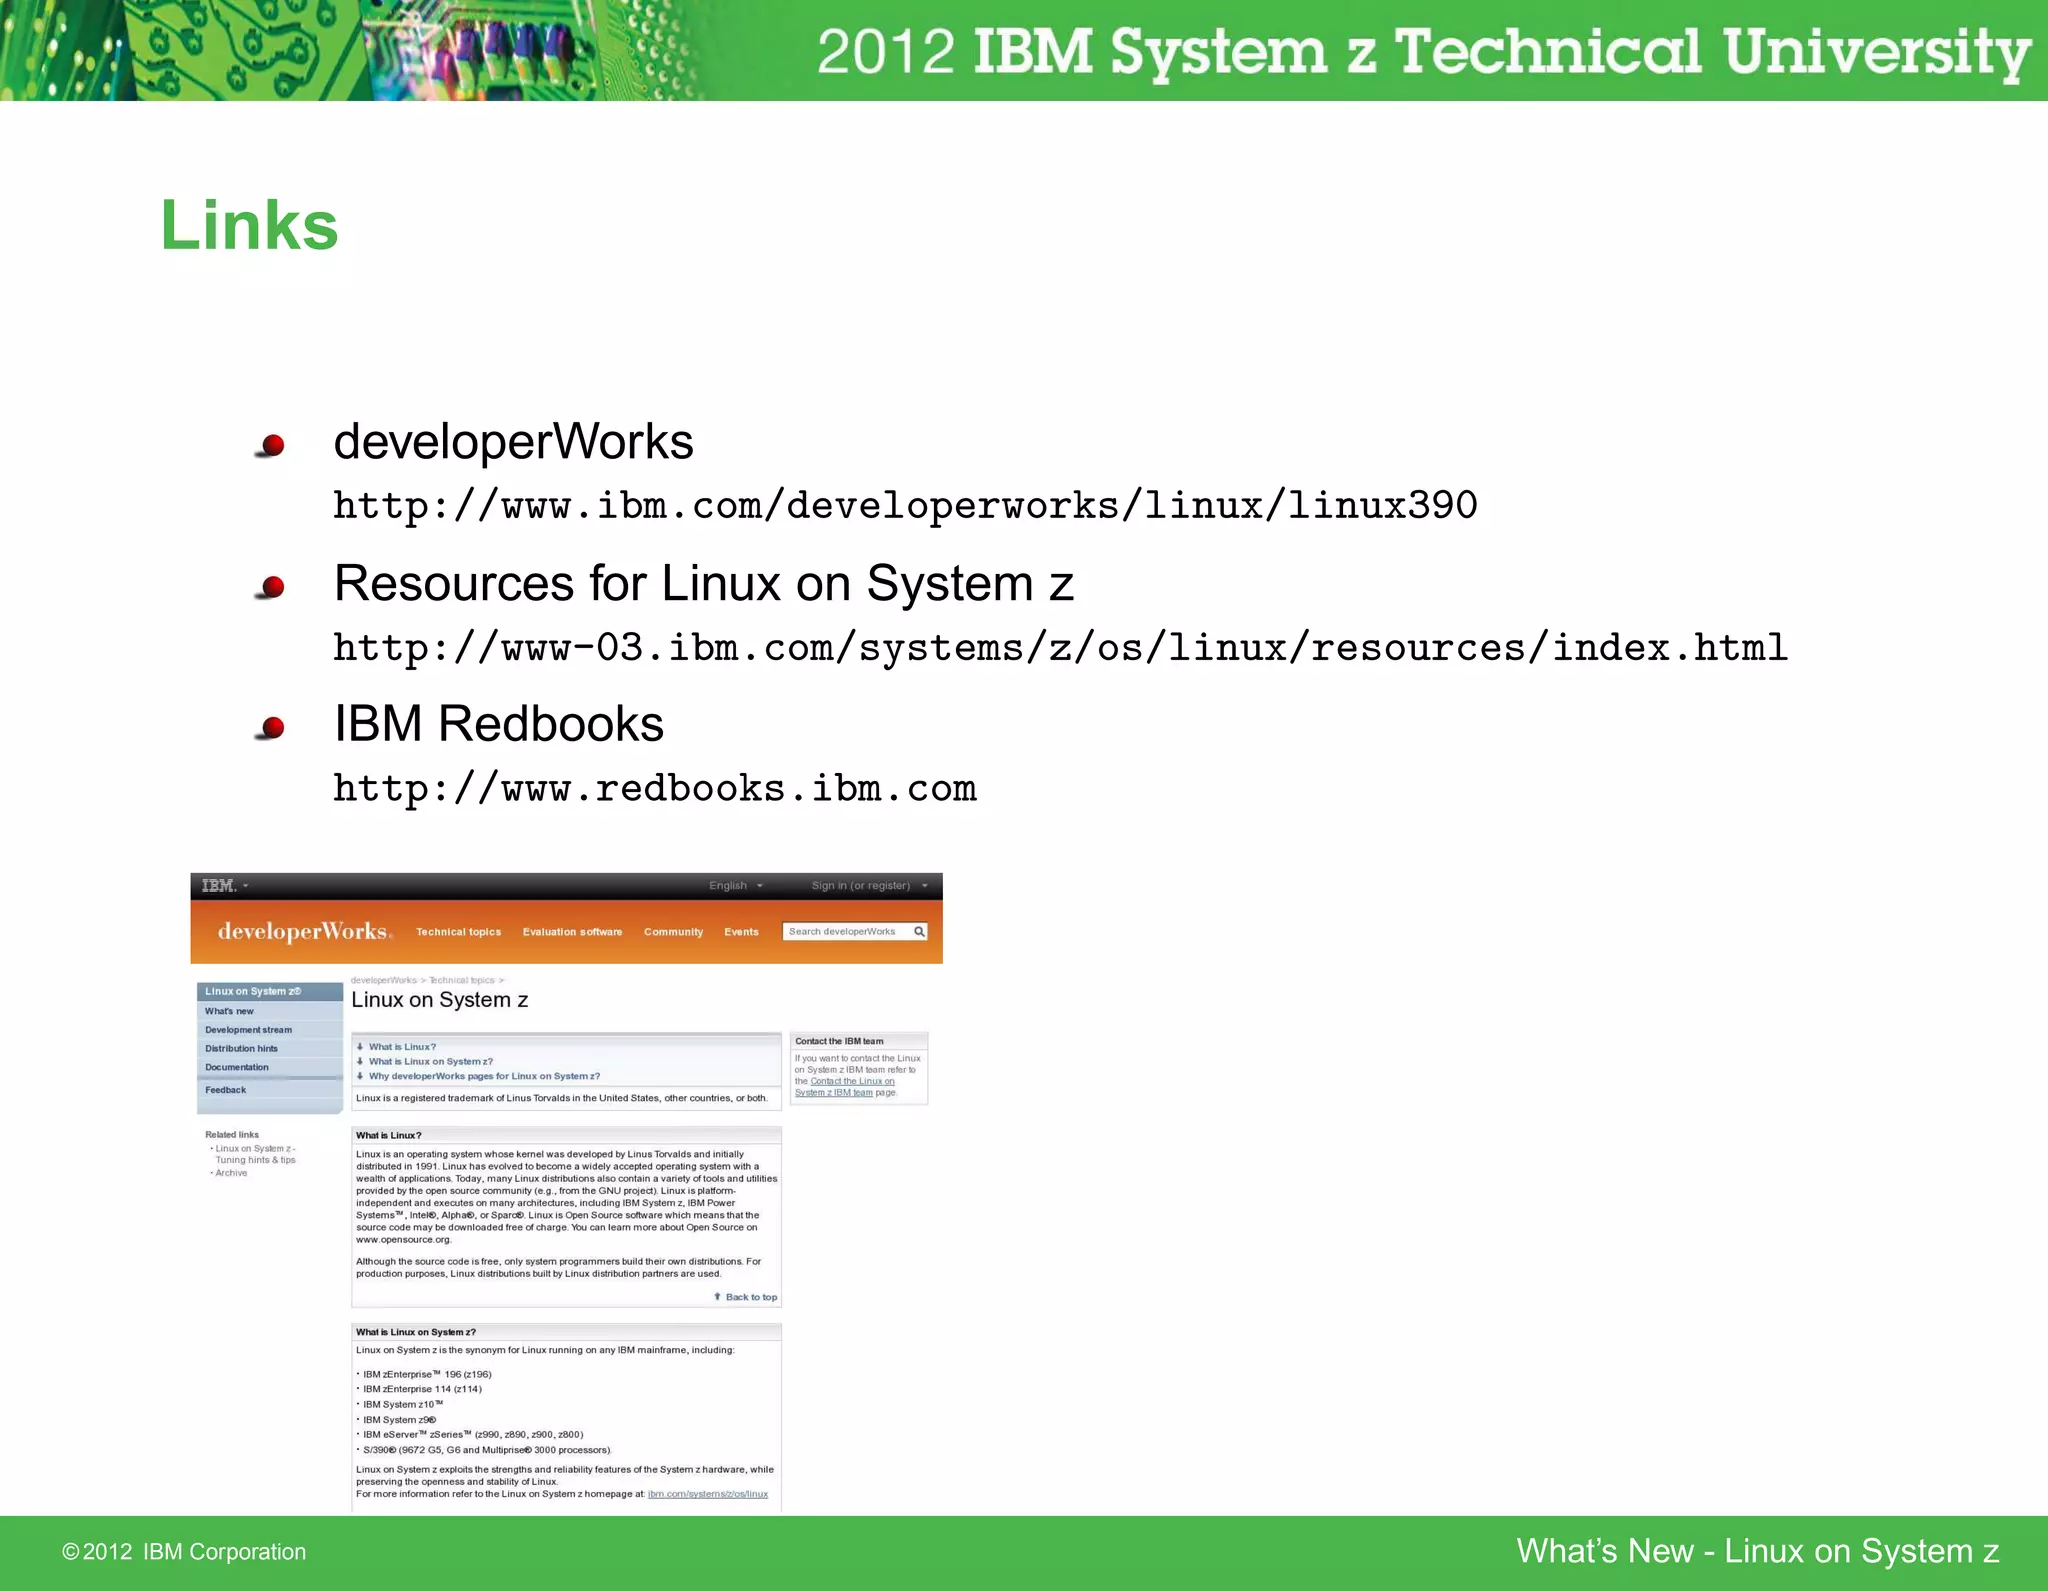Open the ibm.com/systems/z/os/linux homepage link

click(x=707, y=1494)
